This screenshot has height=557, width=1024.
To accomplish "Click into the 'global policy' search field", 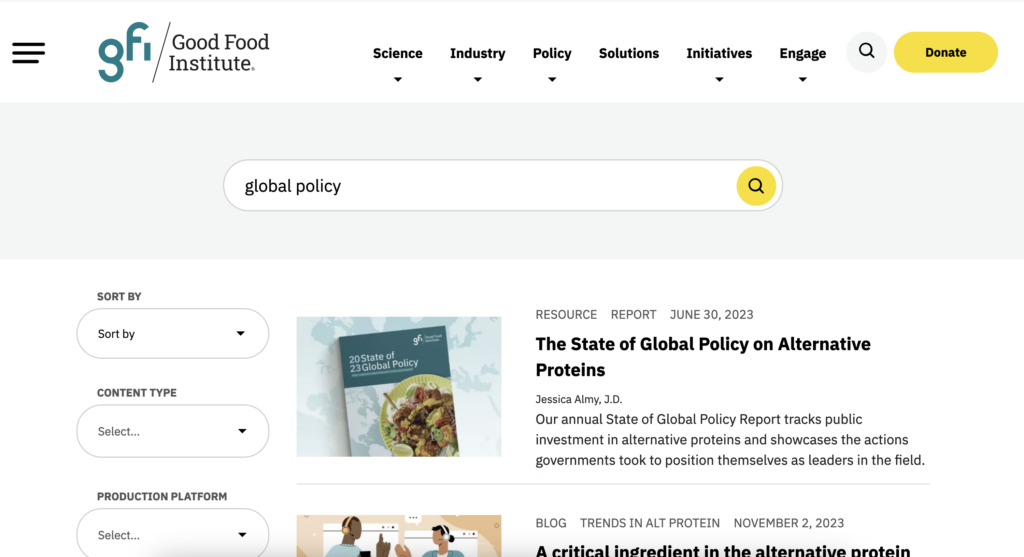I will tap(480, 186).
